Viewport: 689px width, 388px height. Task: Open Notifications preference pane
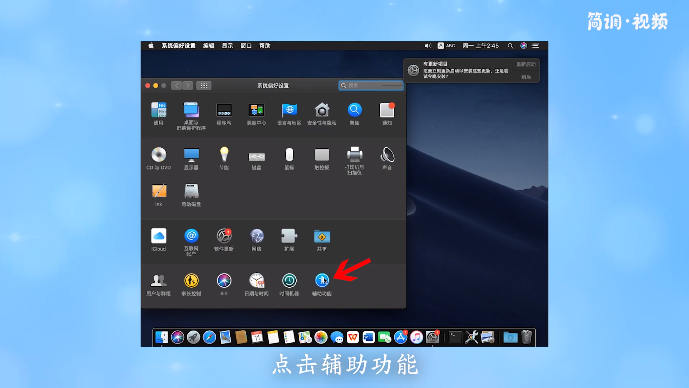click(x=387, y=110)
